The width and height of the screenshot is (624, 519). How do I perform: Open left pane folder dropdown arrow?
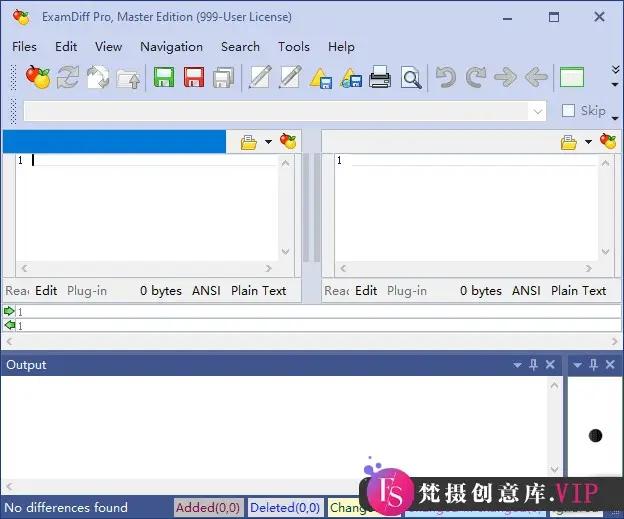[269, 142]
